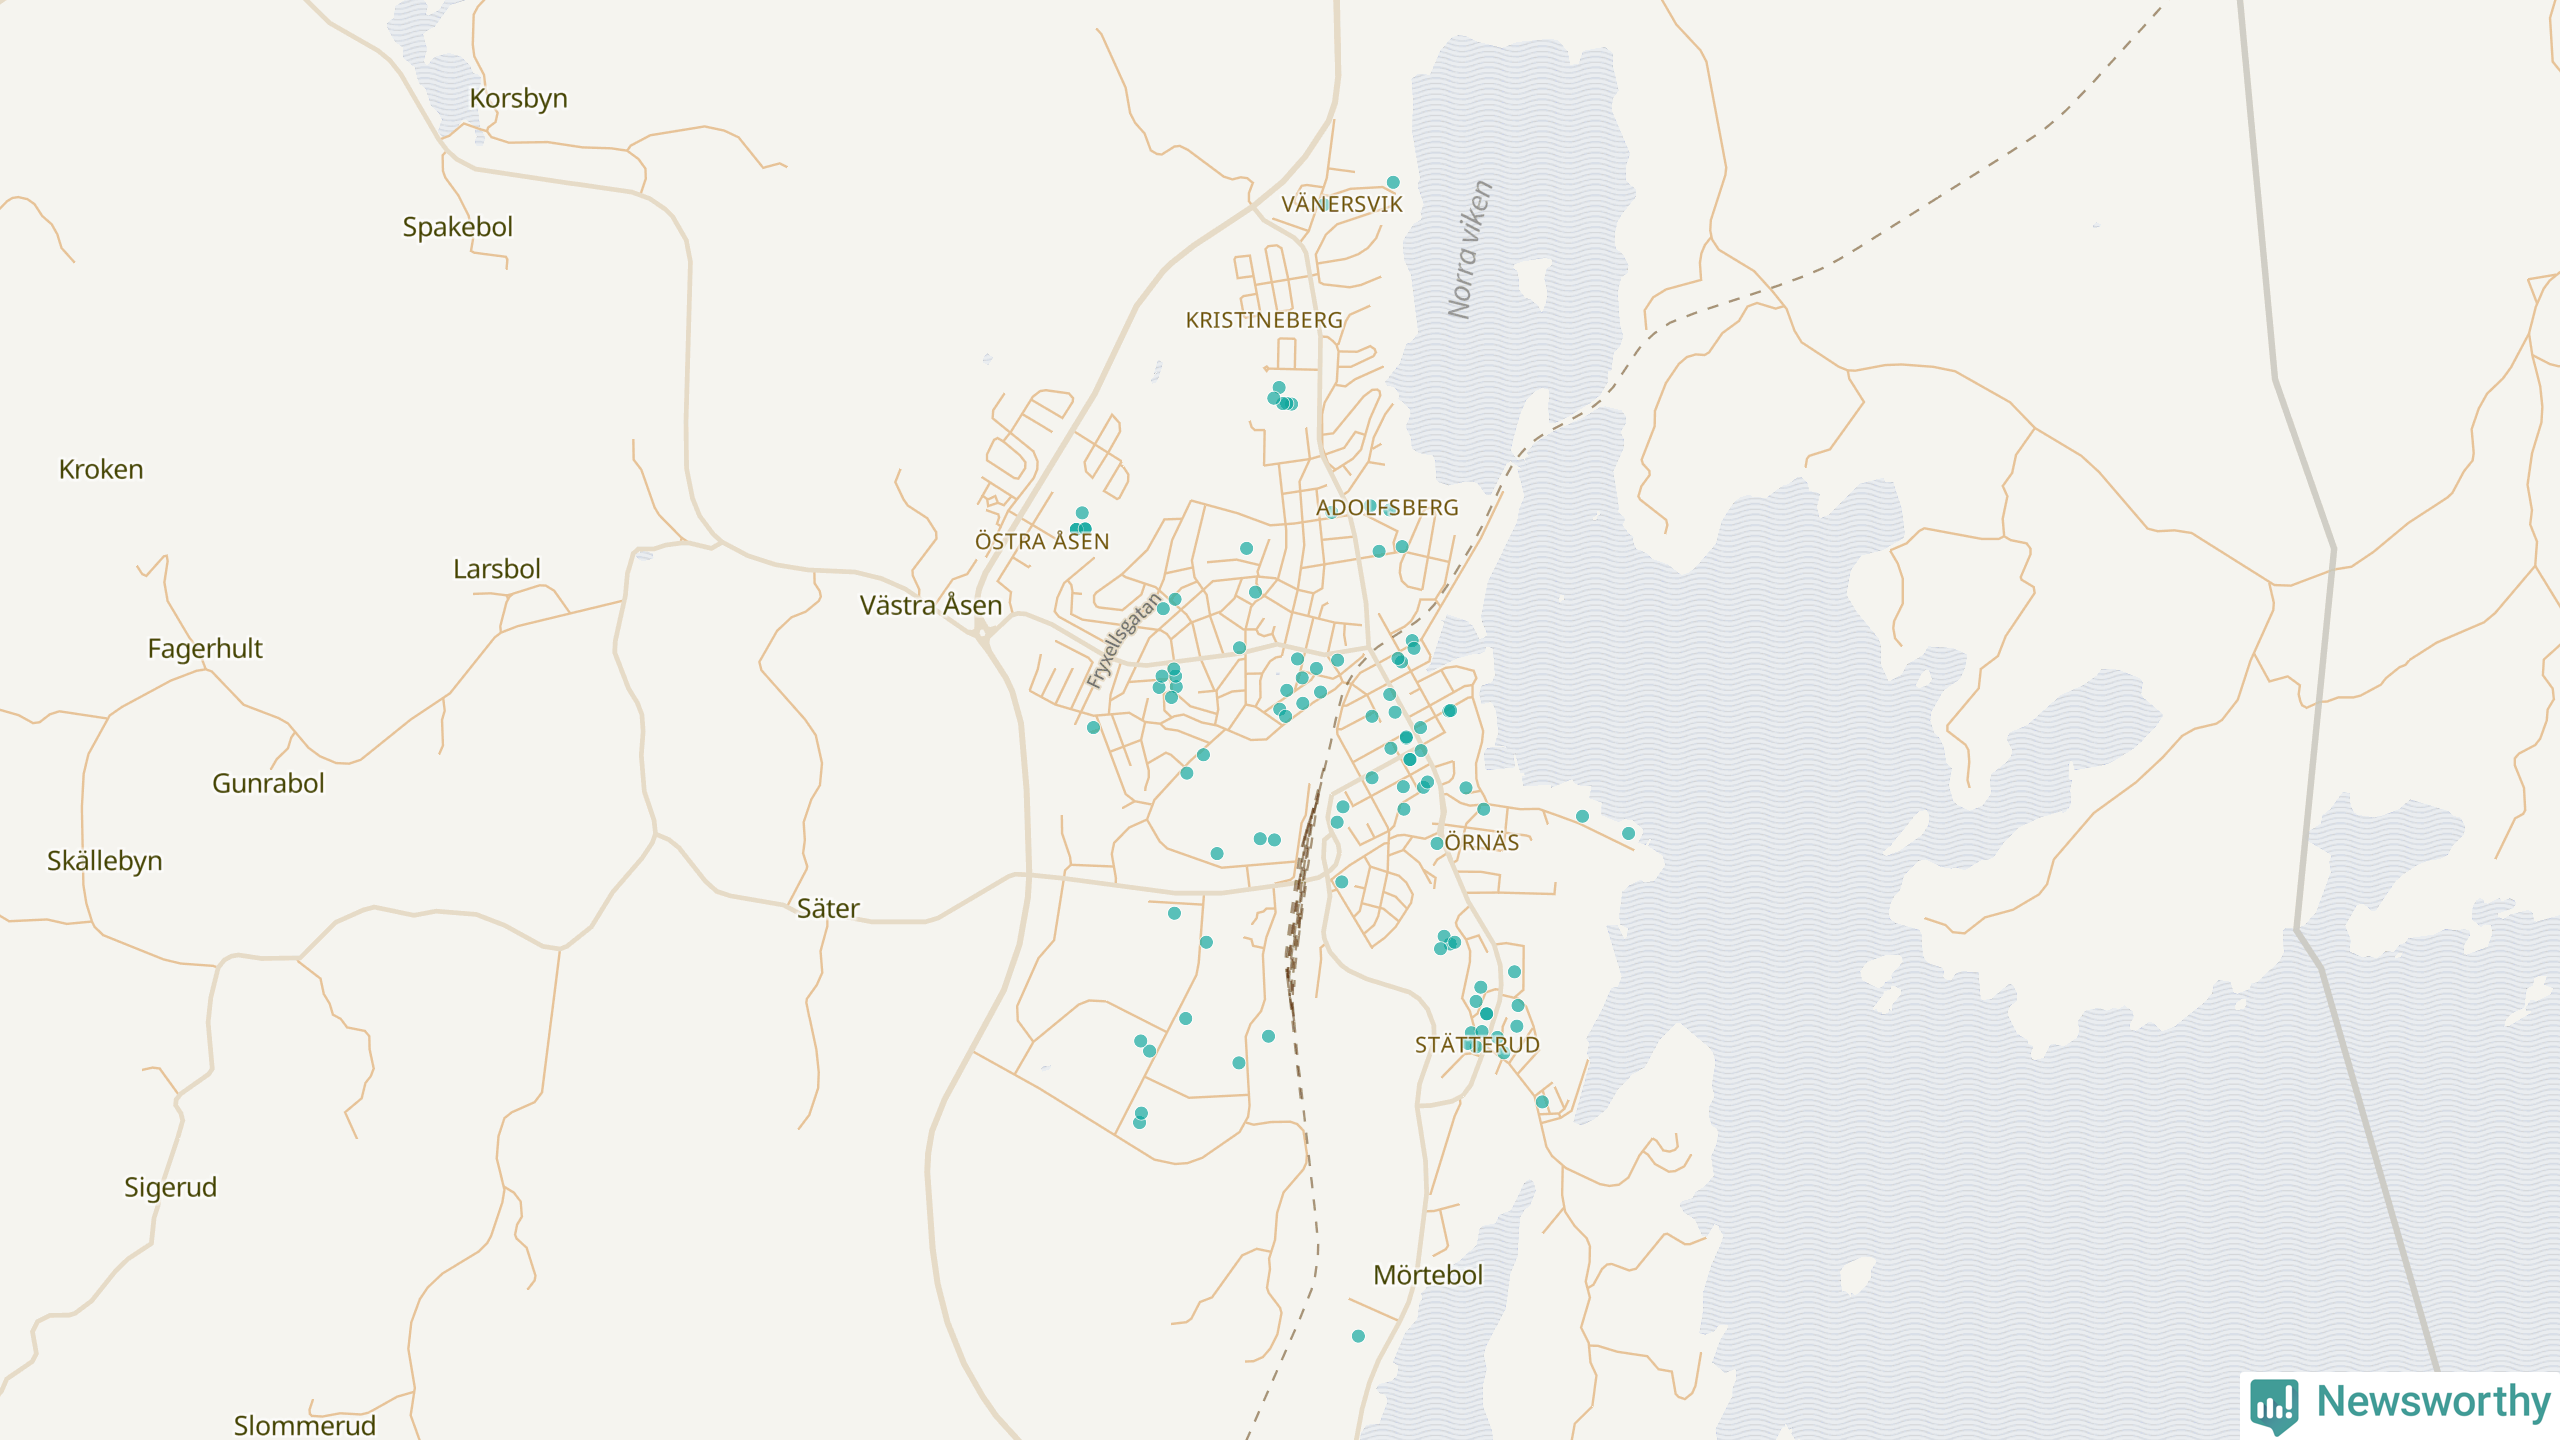Click the southernmost teal dot in Stätterud near the shore
2560x1440 pixels.
(x=1542, y=1102)
